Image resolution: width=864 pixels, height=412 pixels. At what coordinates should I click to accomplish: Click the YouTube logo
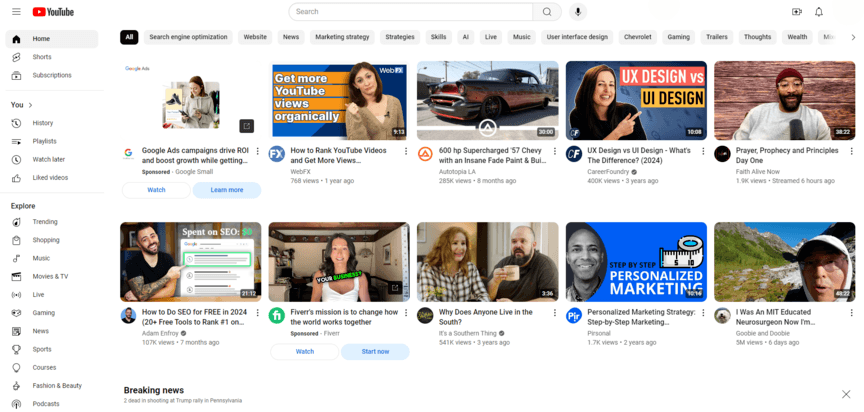53,12
